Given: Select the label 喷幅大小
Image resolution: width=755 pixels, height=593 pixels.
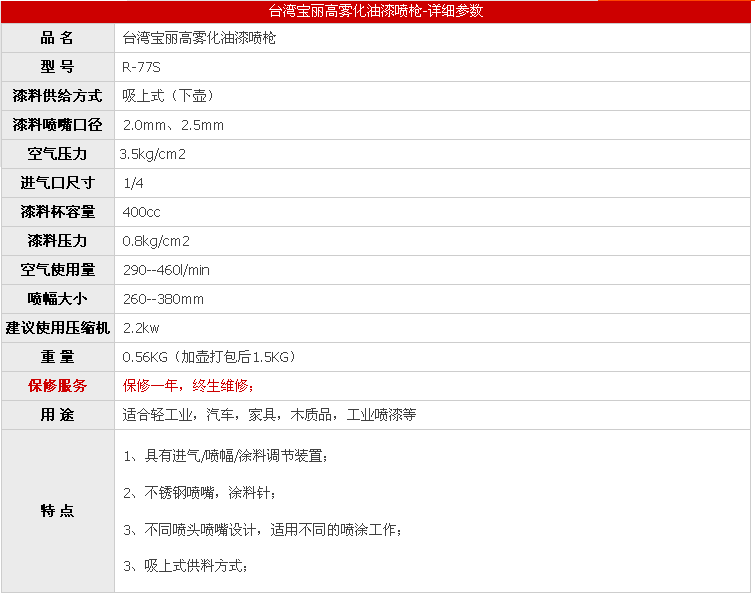Looking at the screenshot, I should click(57, 298).
